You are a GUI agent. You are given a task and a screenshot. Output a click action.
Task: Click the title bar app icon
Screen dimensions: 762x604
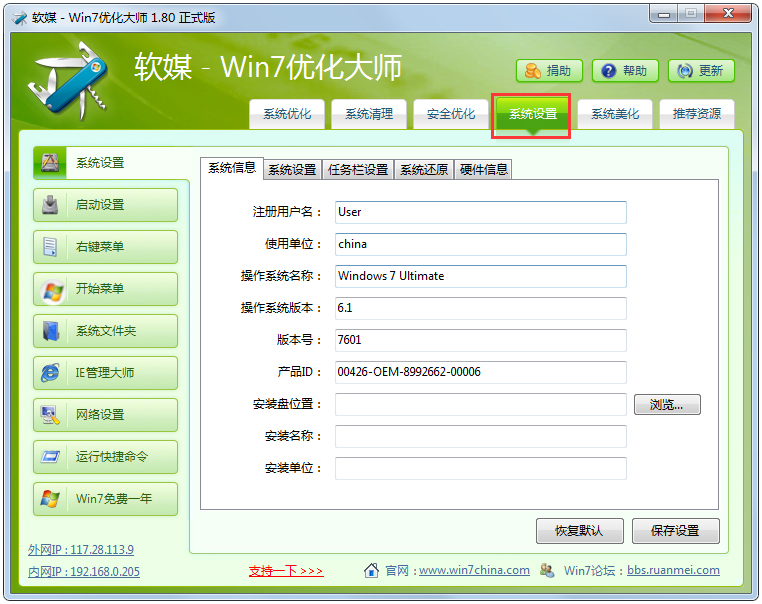(20, 18)
